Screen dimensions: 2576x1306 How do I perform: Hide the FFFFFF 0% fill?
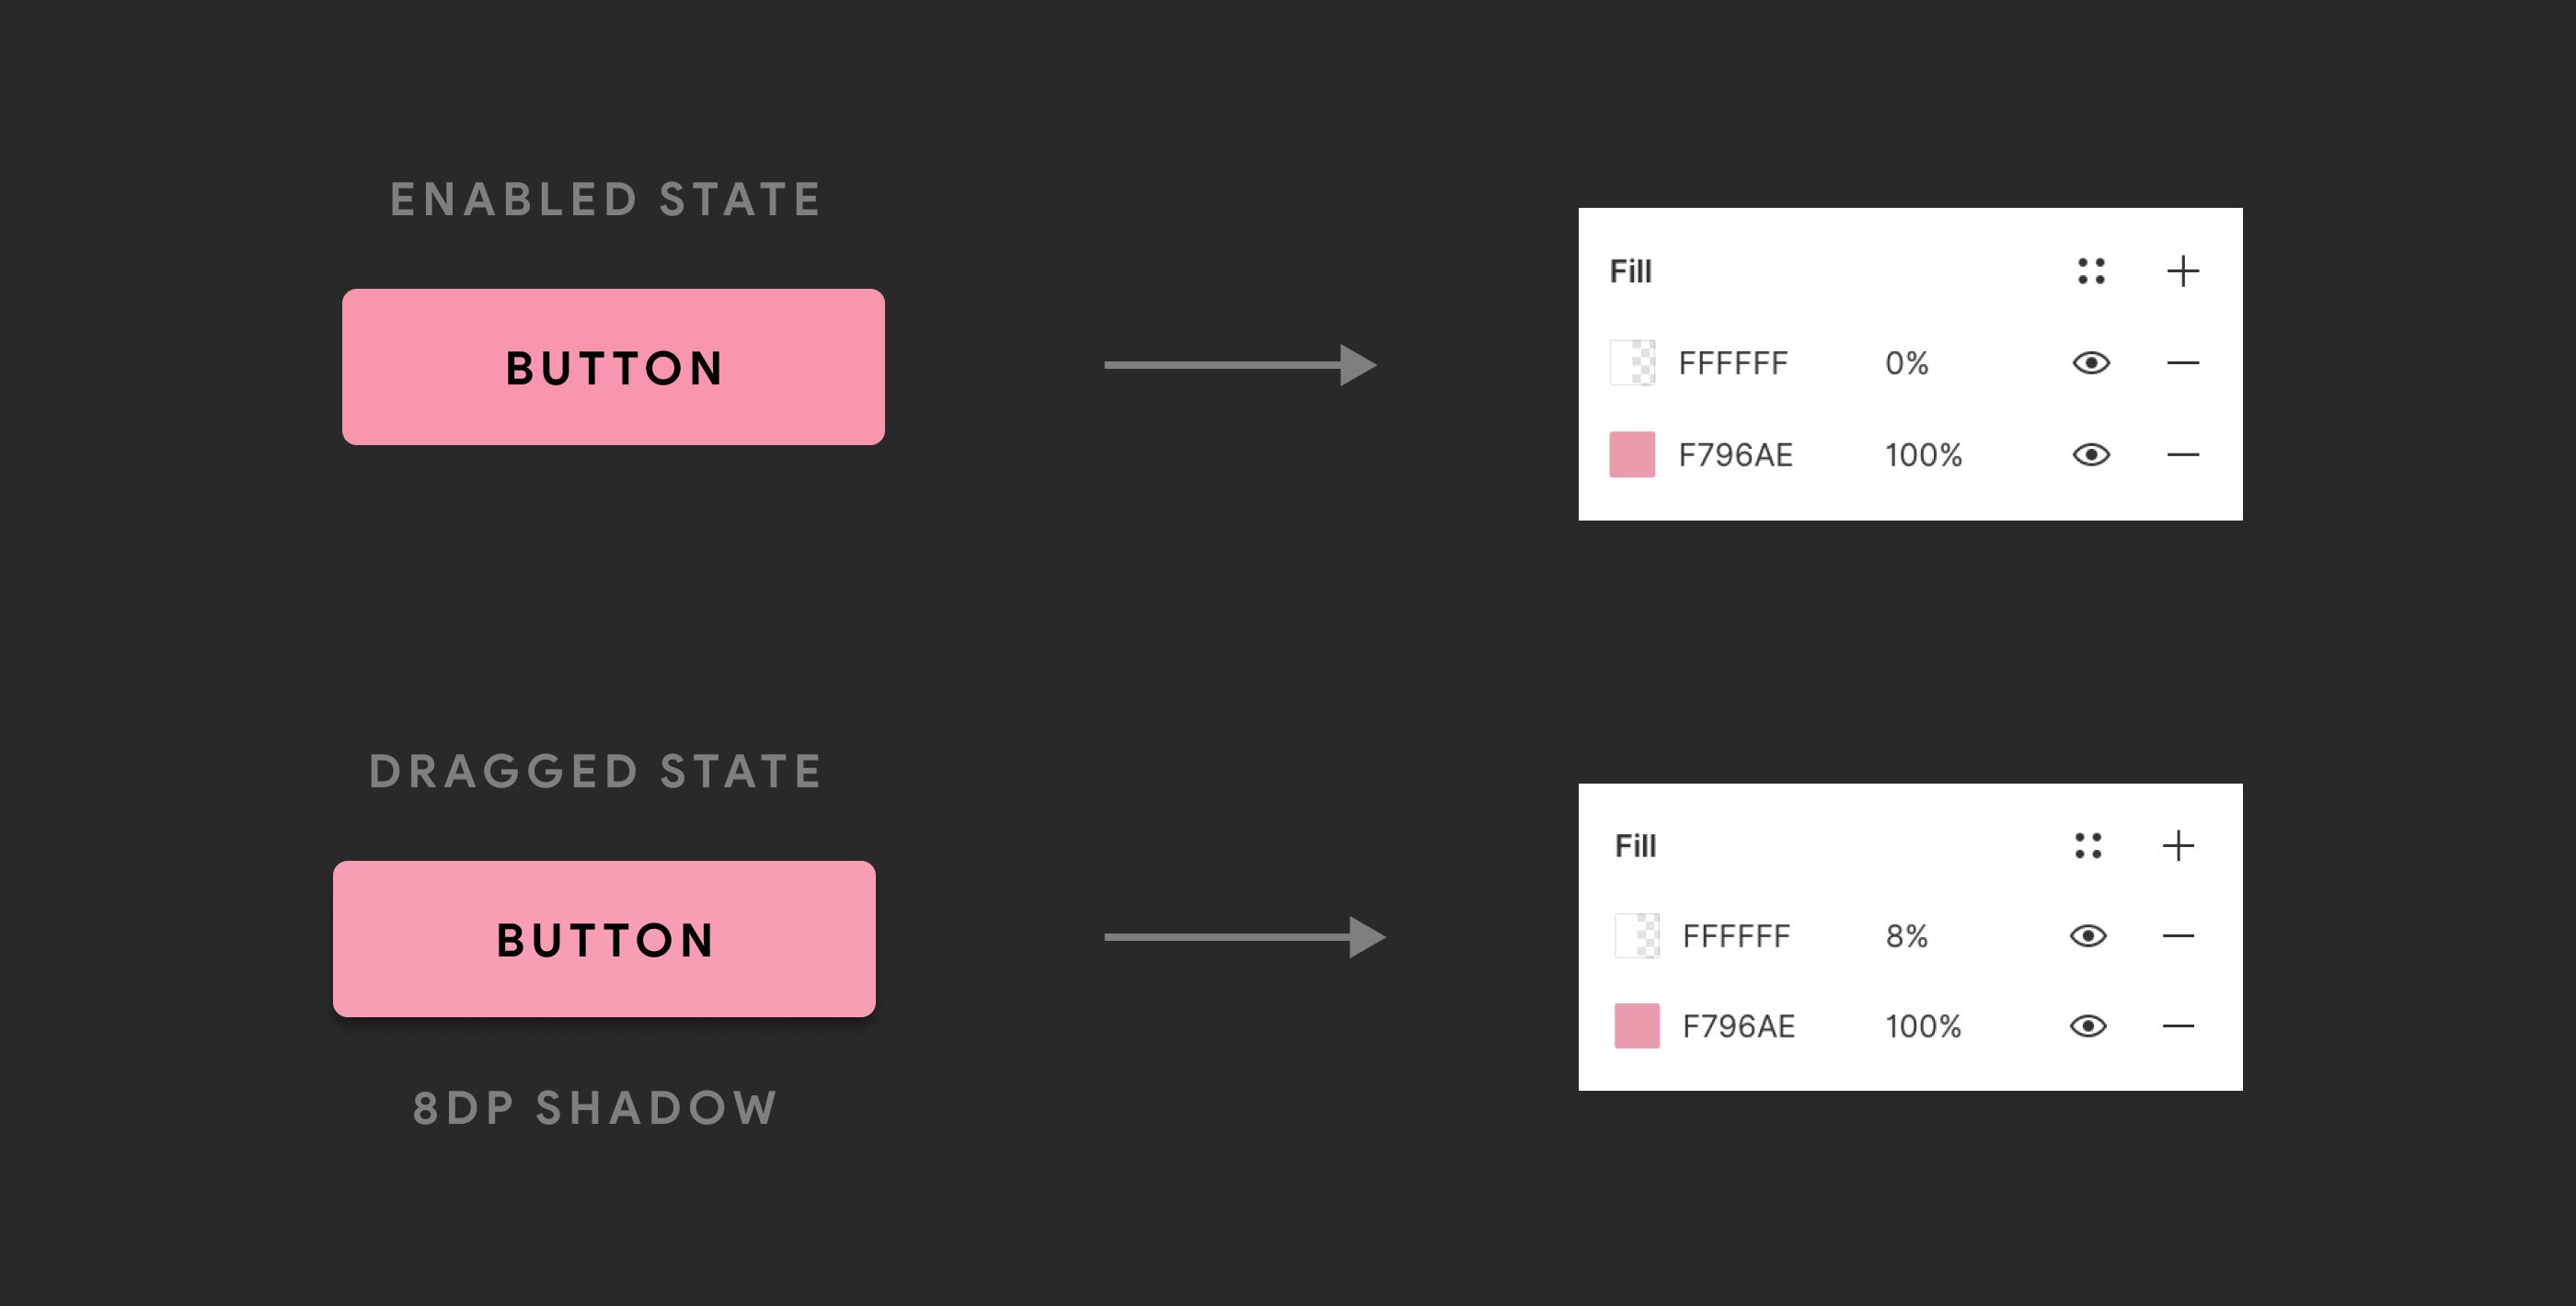click(x=2090, y=363)
